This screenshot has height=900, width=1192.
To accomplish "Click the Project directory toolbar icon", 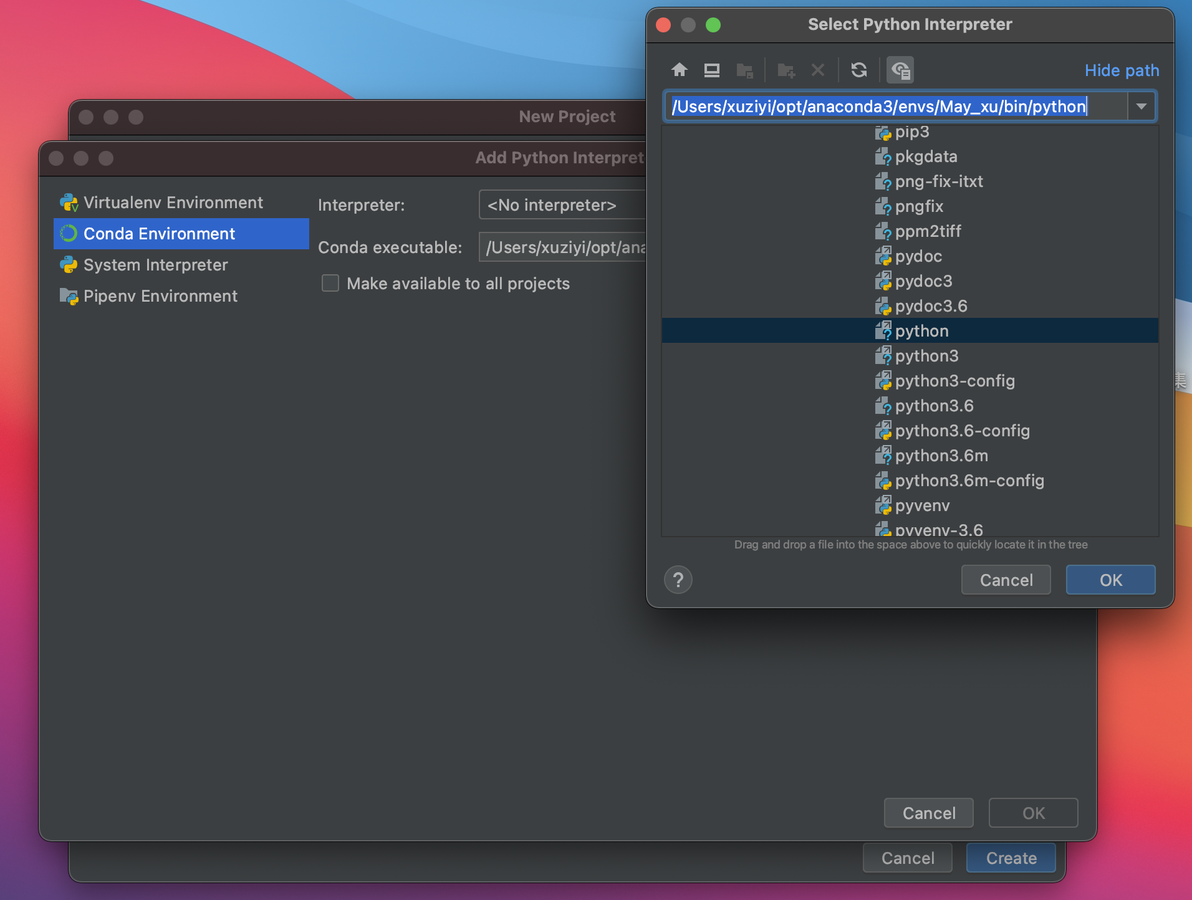I will (x=745, y=71).
